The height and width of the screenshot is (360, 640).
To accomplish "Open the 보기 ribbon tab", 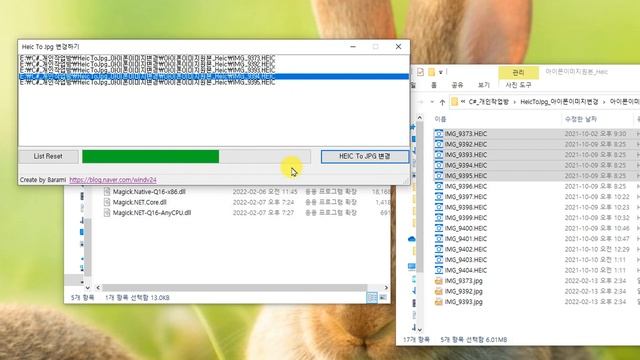I will click(x=483, y=85).
